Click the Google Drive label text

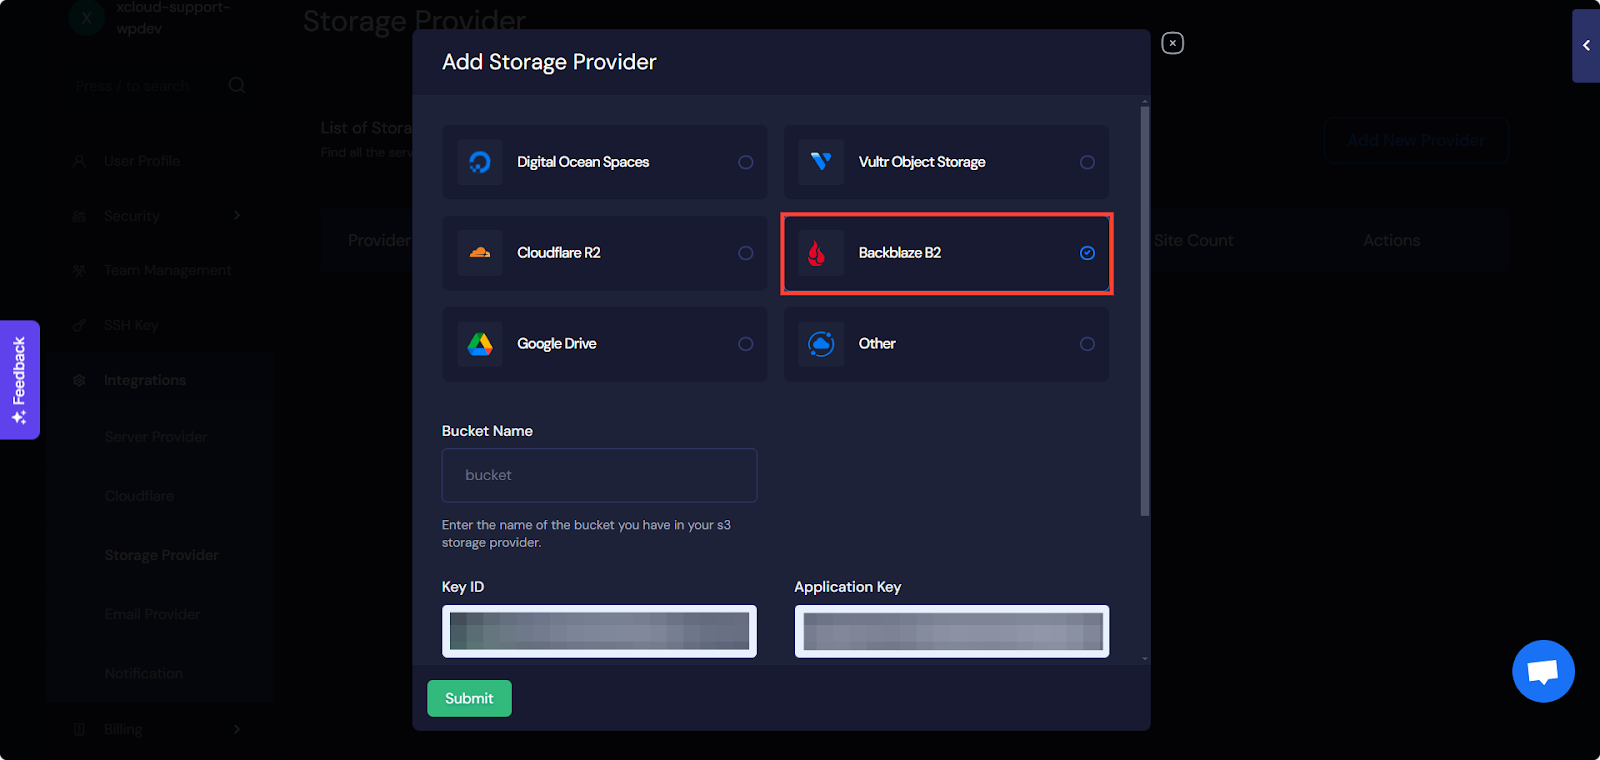pyautogui.click(x=557, y=344)
